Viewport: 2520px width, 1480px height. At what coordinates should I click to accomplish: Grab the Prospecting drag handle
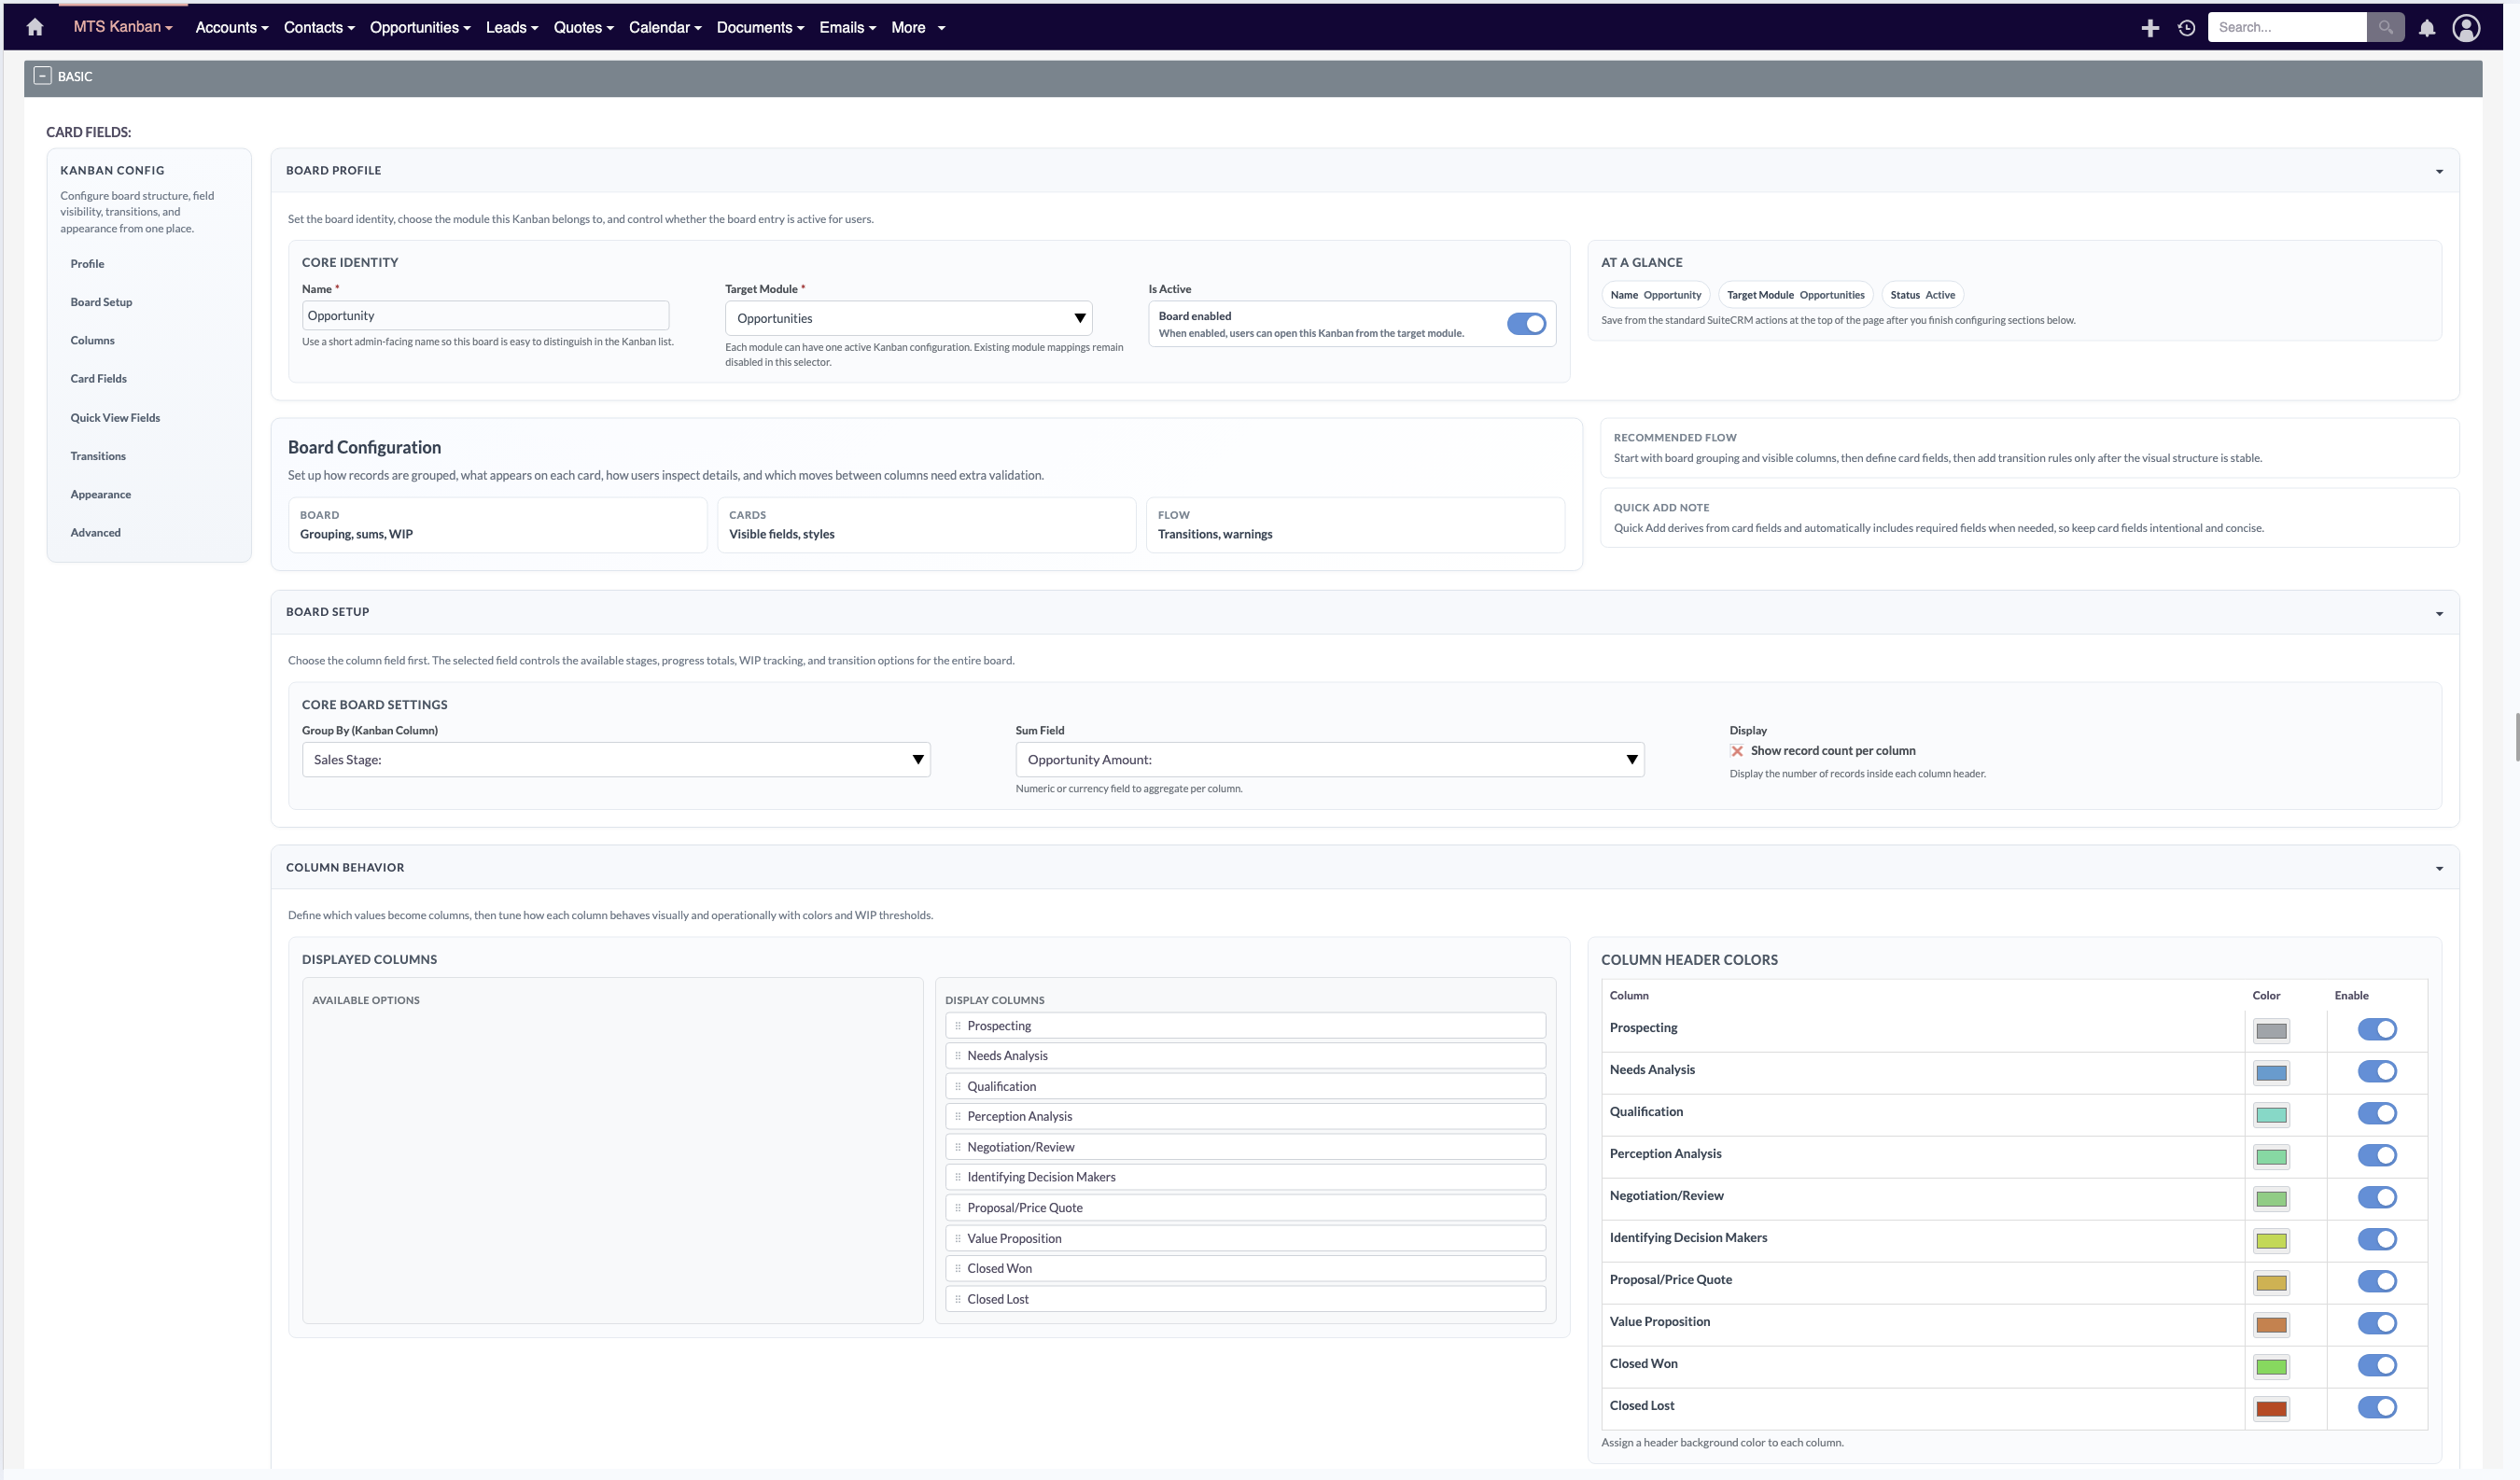click(x=957, y=1026)
